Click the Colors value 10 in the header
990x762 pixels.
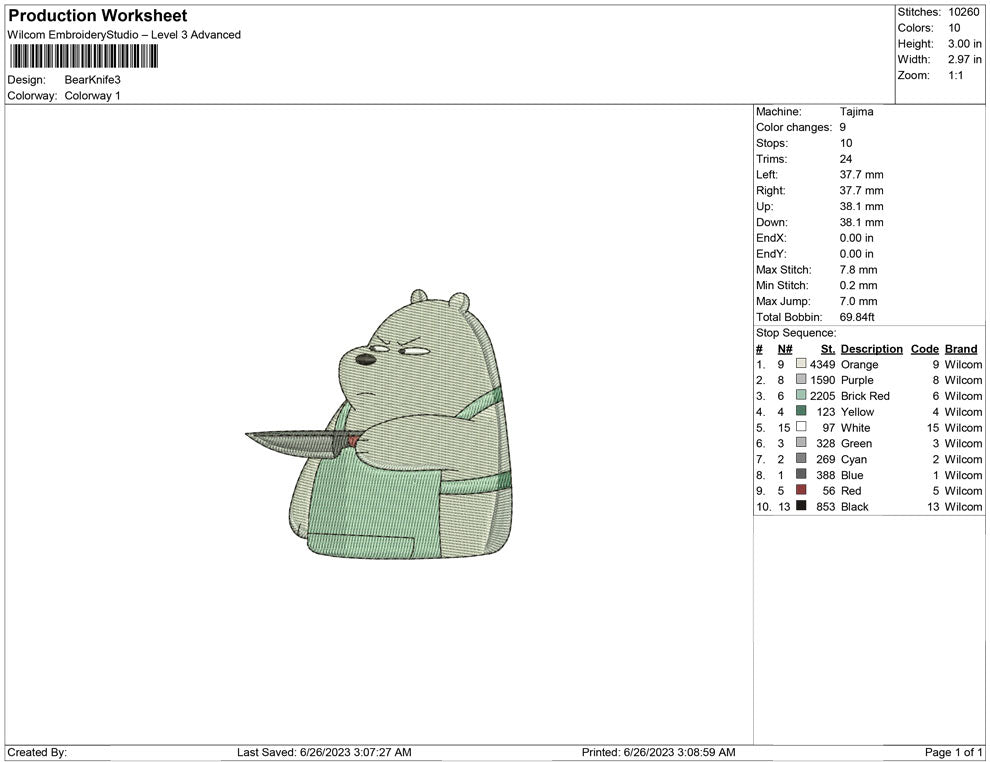point(954,28)
